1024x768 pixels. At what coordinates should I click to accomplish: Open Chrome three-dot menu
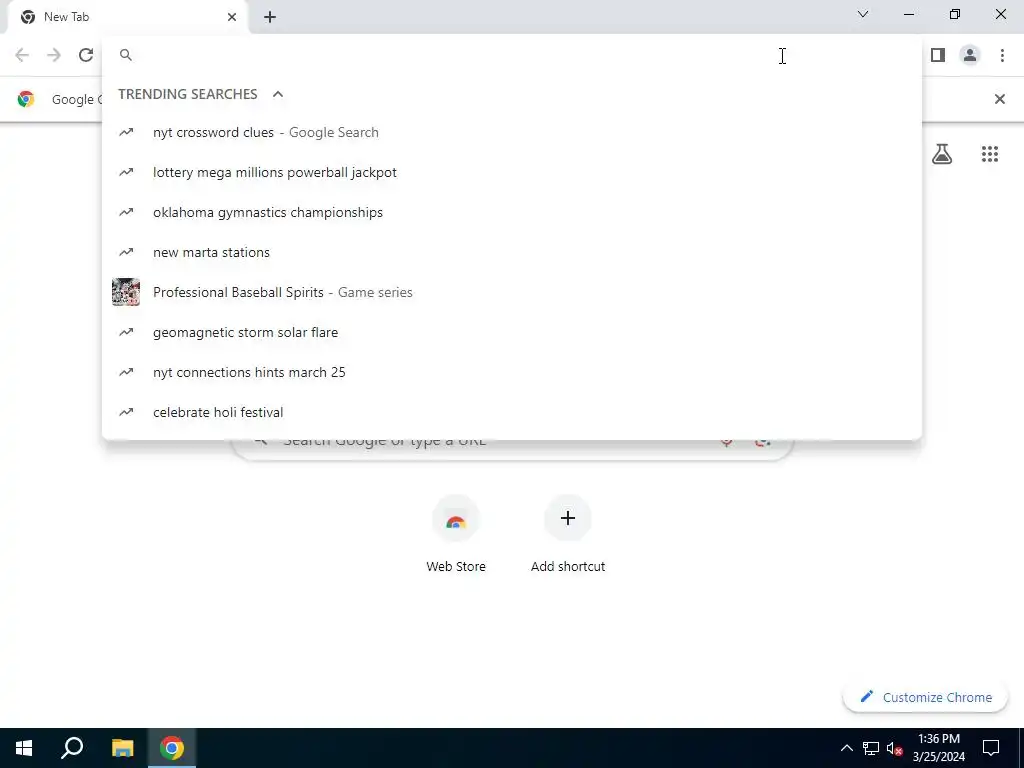pos(1002,55)
